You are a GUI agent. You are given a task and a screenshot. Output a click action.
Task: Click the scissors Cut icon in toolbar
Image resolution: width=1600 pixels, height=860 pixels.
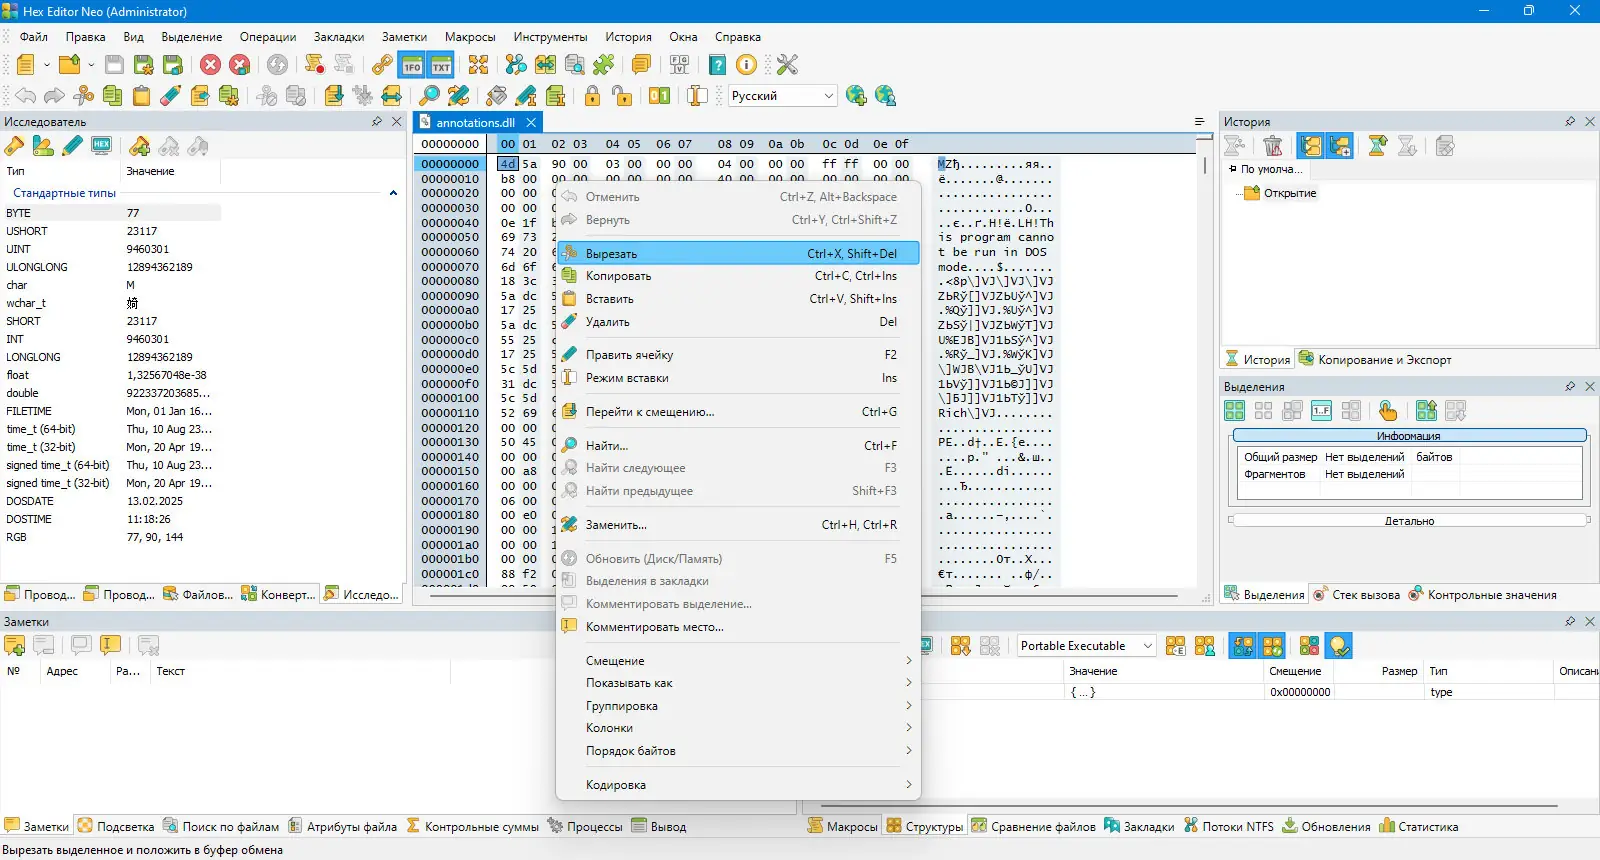84,96
